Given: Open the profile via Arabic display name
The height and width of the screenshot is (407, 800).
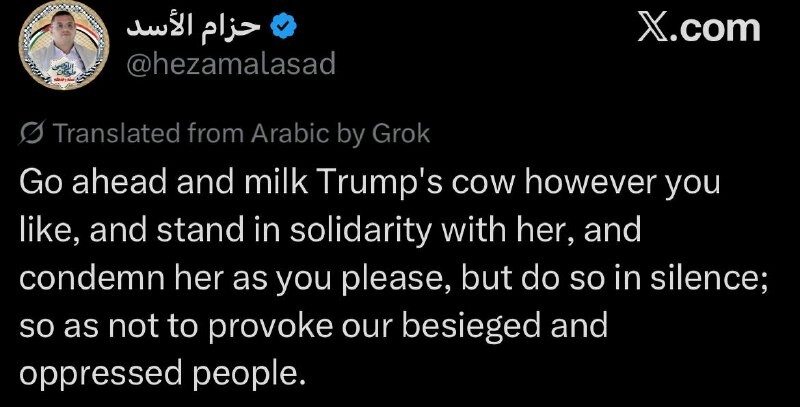Looking at the screenshot, I should [x=194, y=28].
